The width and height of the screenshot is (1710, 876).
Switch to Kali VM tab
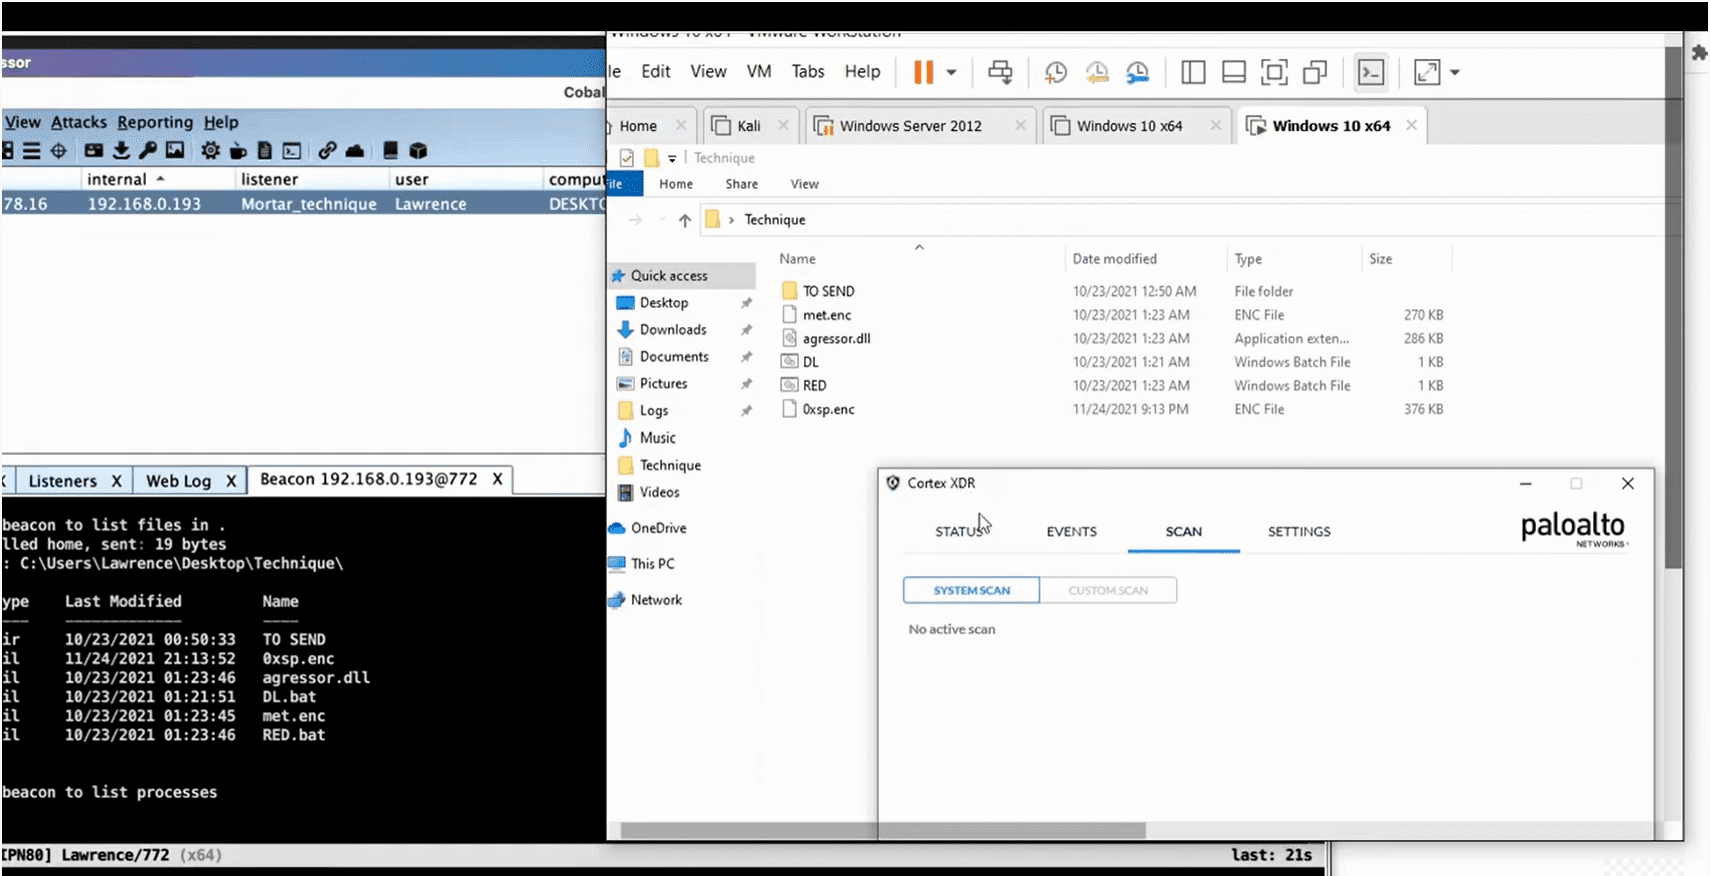tap(749, 126)
